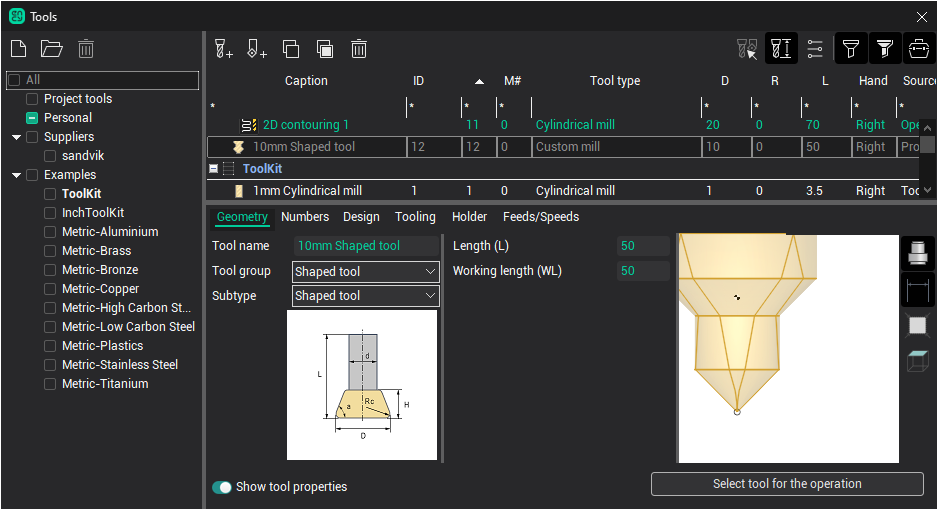The height and width of the screenshot is (510, 938).
Task: Click the new tool library document icon
Action: pyautogui.click(x=18, y=48)
